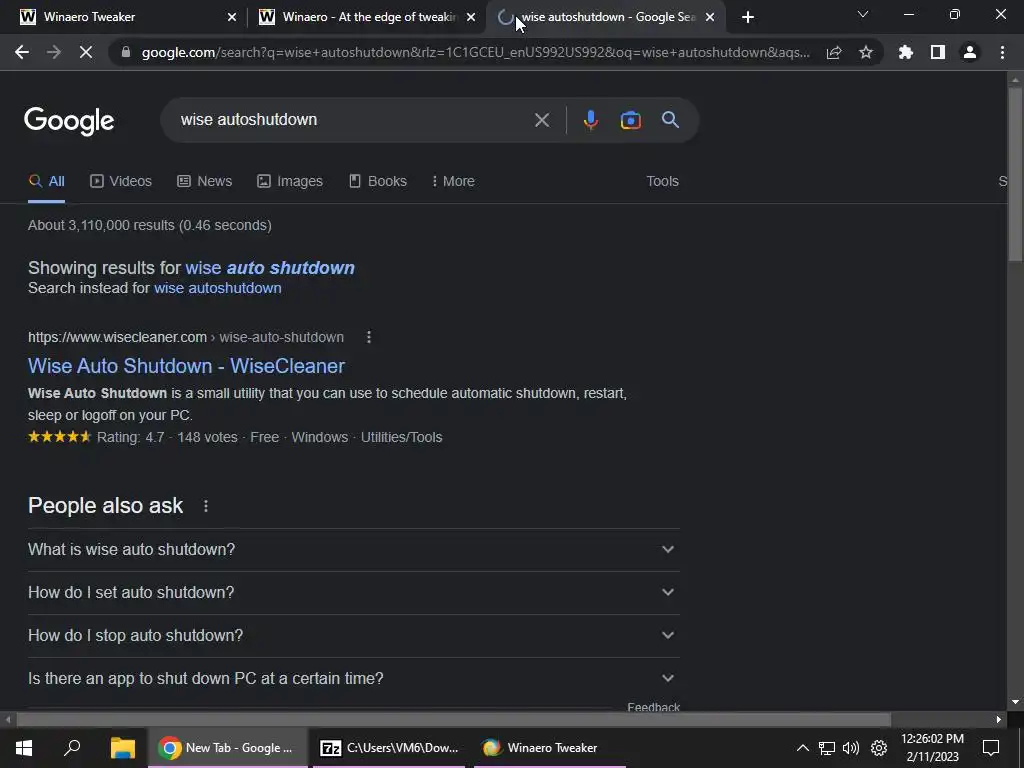This screenshot has height=768, width=1024.
Task: Share this page from address bar
Action: [x=834, y=52]
